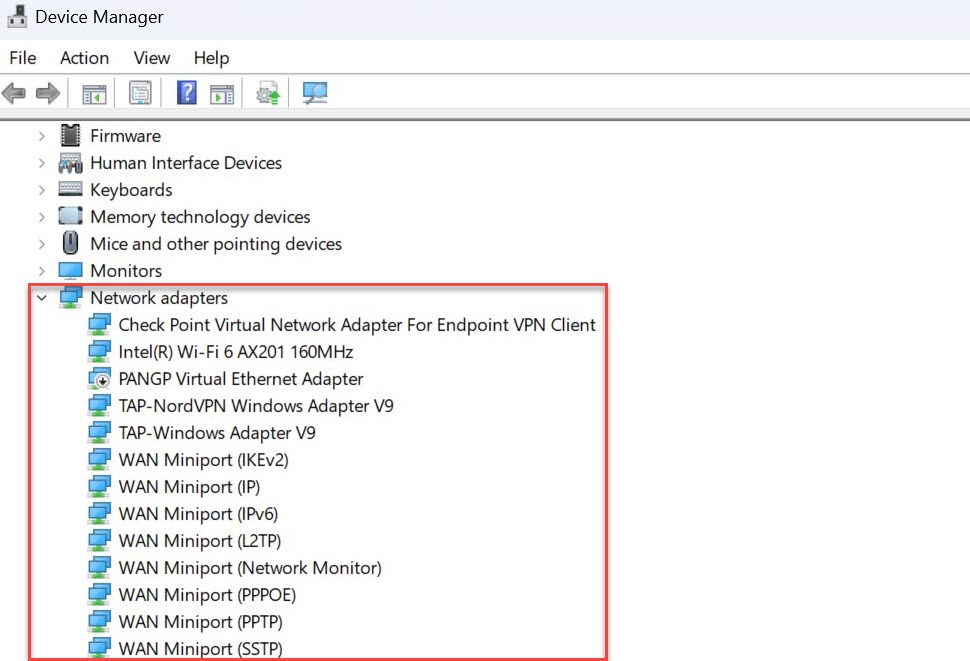Expand the Firmware category

click(x=41, y=135)
